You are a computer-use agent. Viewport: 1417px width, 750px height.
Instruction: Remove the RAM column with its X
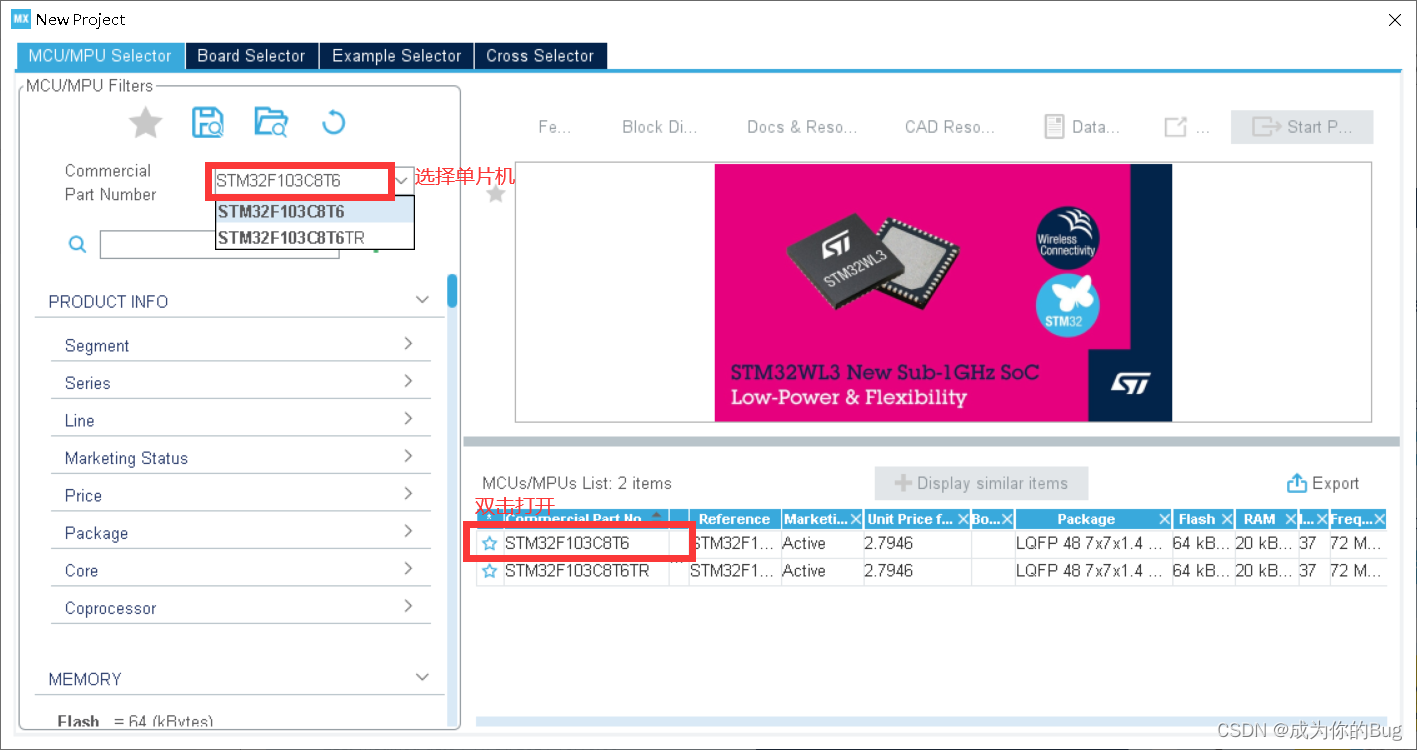[x=1289, y=519]
